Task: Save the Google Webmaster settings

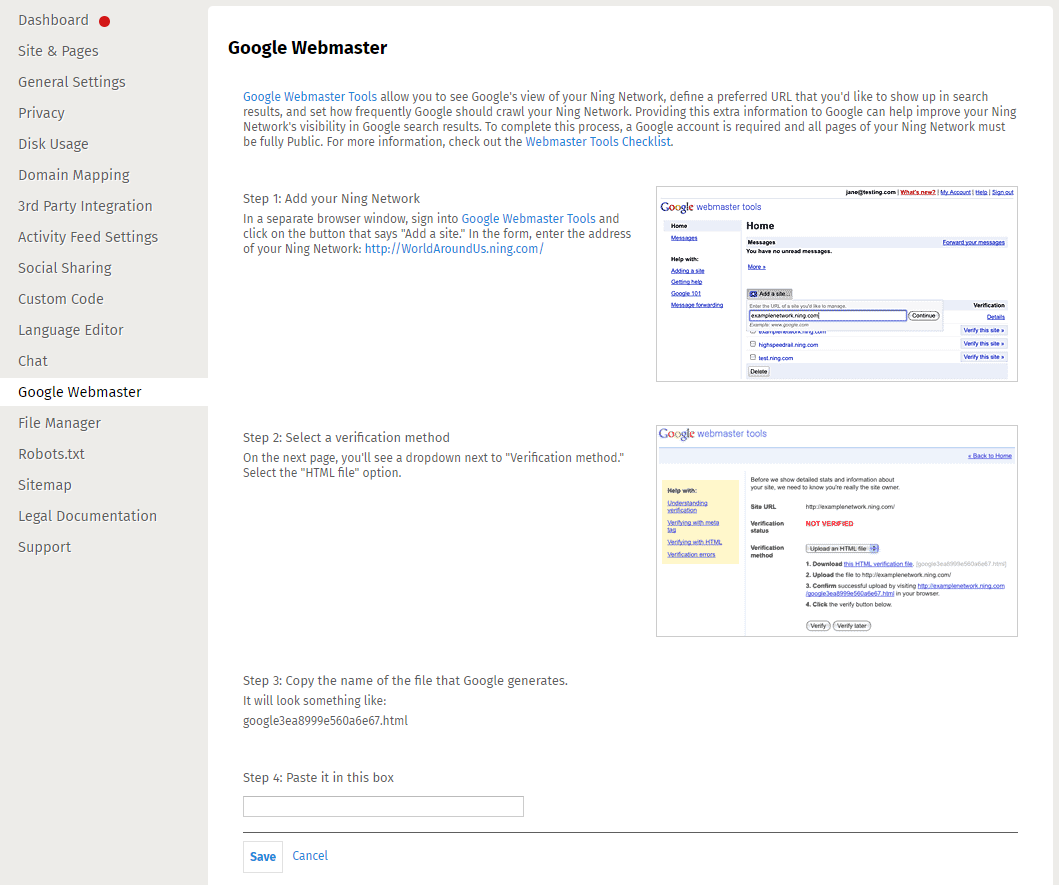Action: (x=263, y=857)
